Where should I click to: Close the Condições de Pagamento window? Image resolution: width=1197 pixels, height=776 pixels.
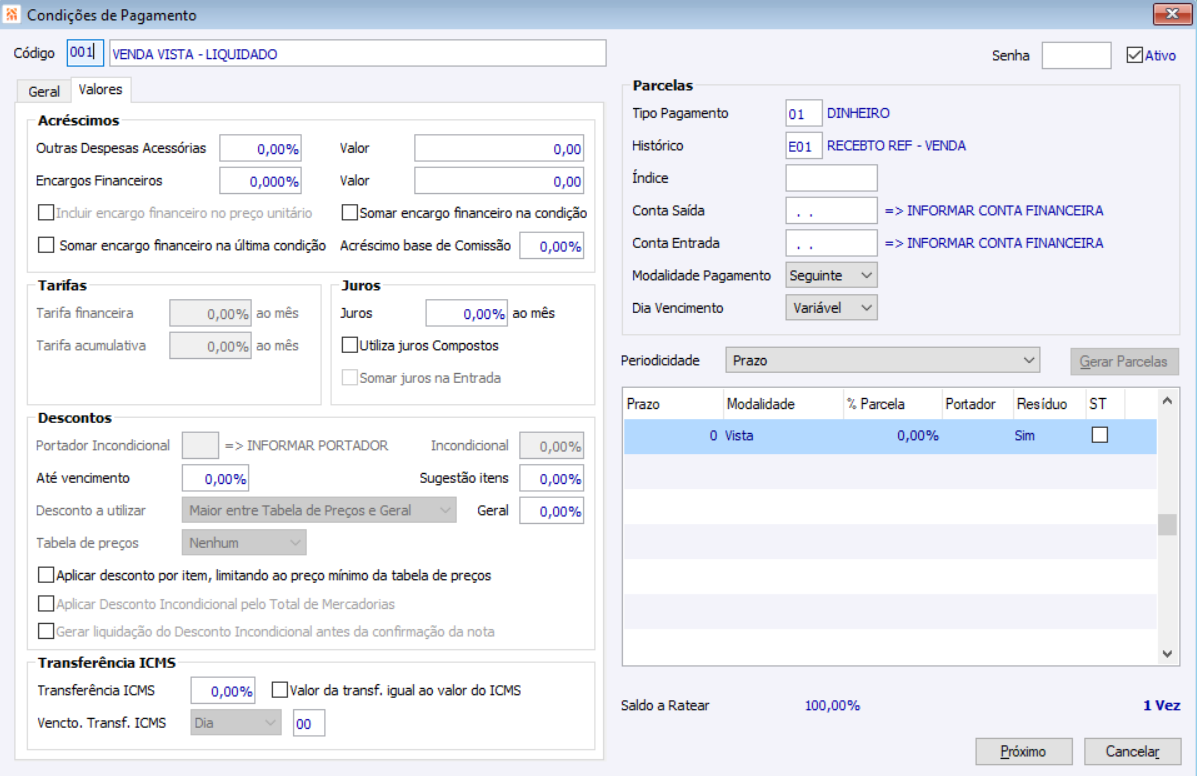[x=1172, y=14]
